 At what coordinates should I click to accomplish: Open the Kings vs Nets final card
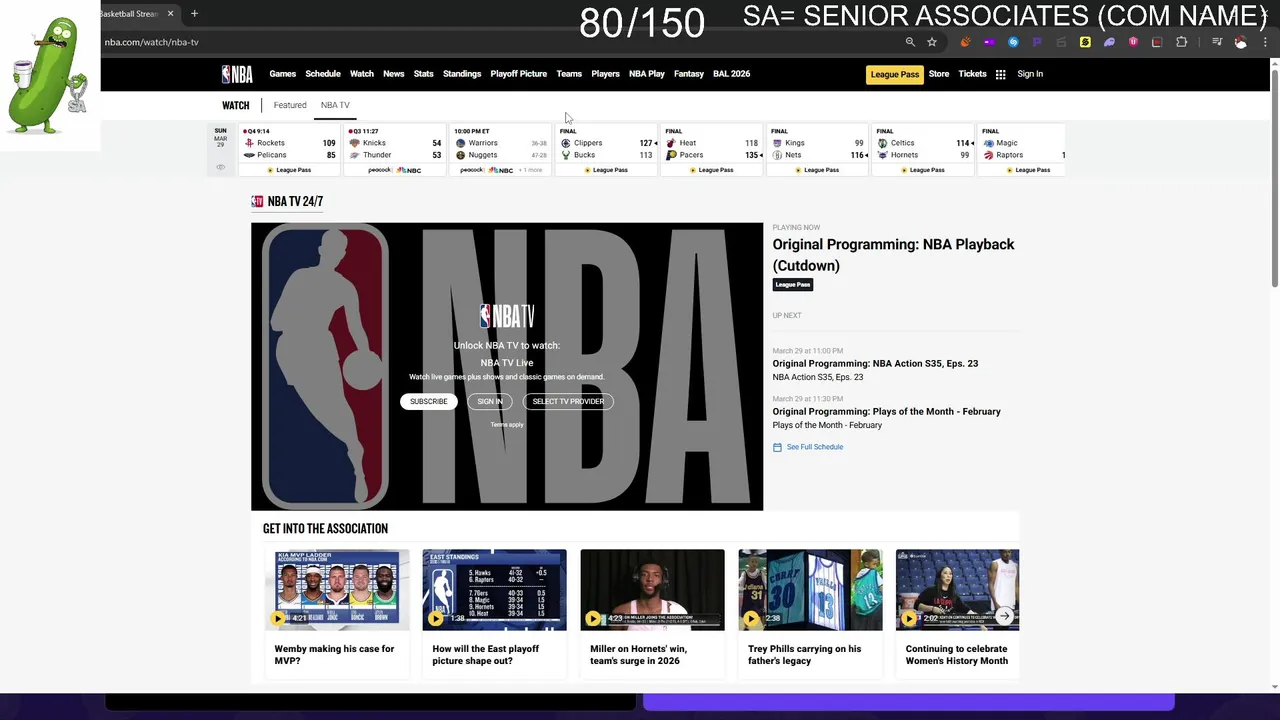(818, 150)
